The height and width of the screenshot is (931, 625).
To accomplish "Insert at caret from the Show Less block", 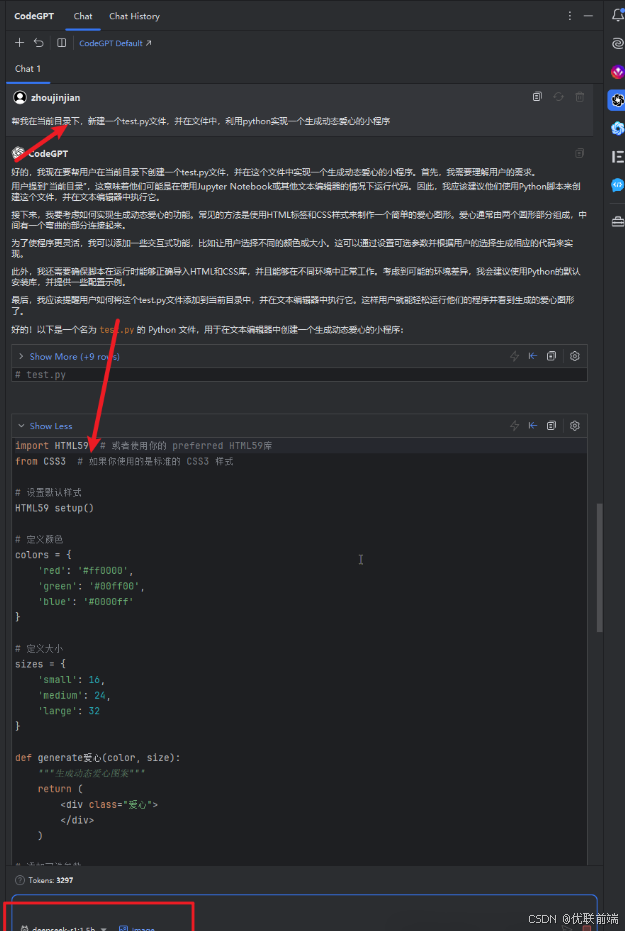I will [x=533, y=426].
